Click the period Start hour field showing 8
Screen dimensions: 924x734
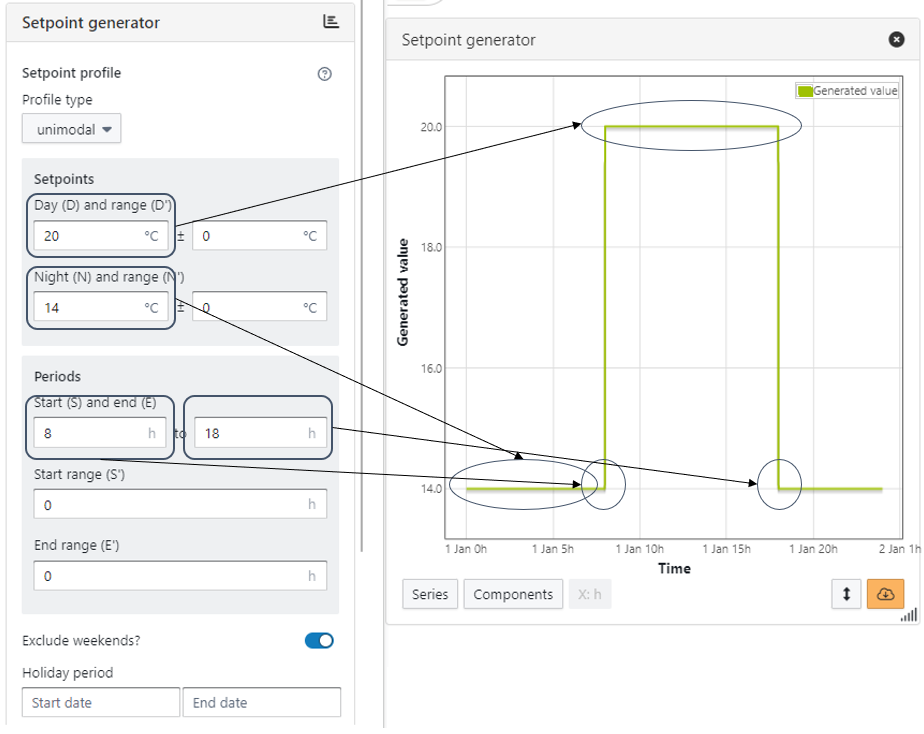pos(90,433)
